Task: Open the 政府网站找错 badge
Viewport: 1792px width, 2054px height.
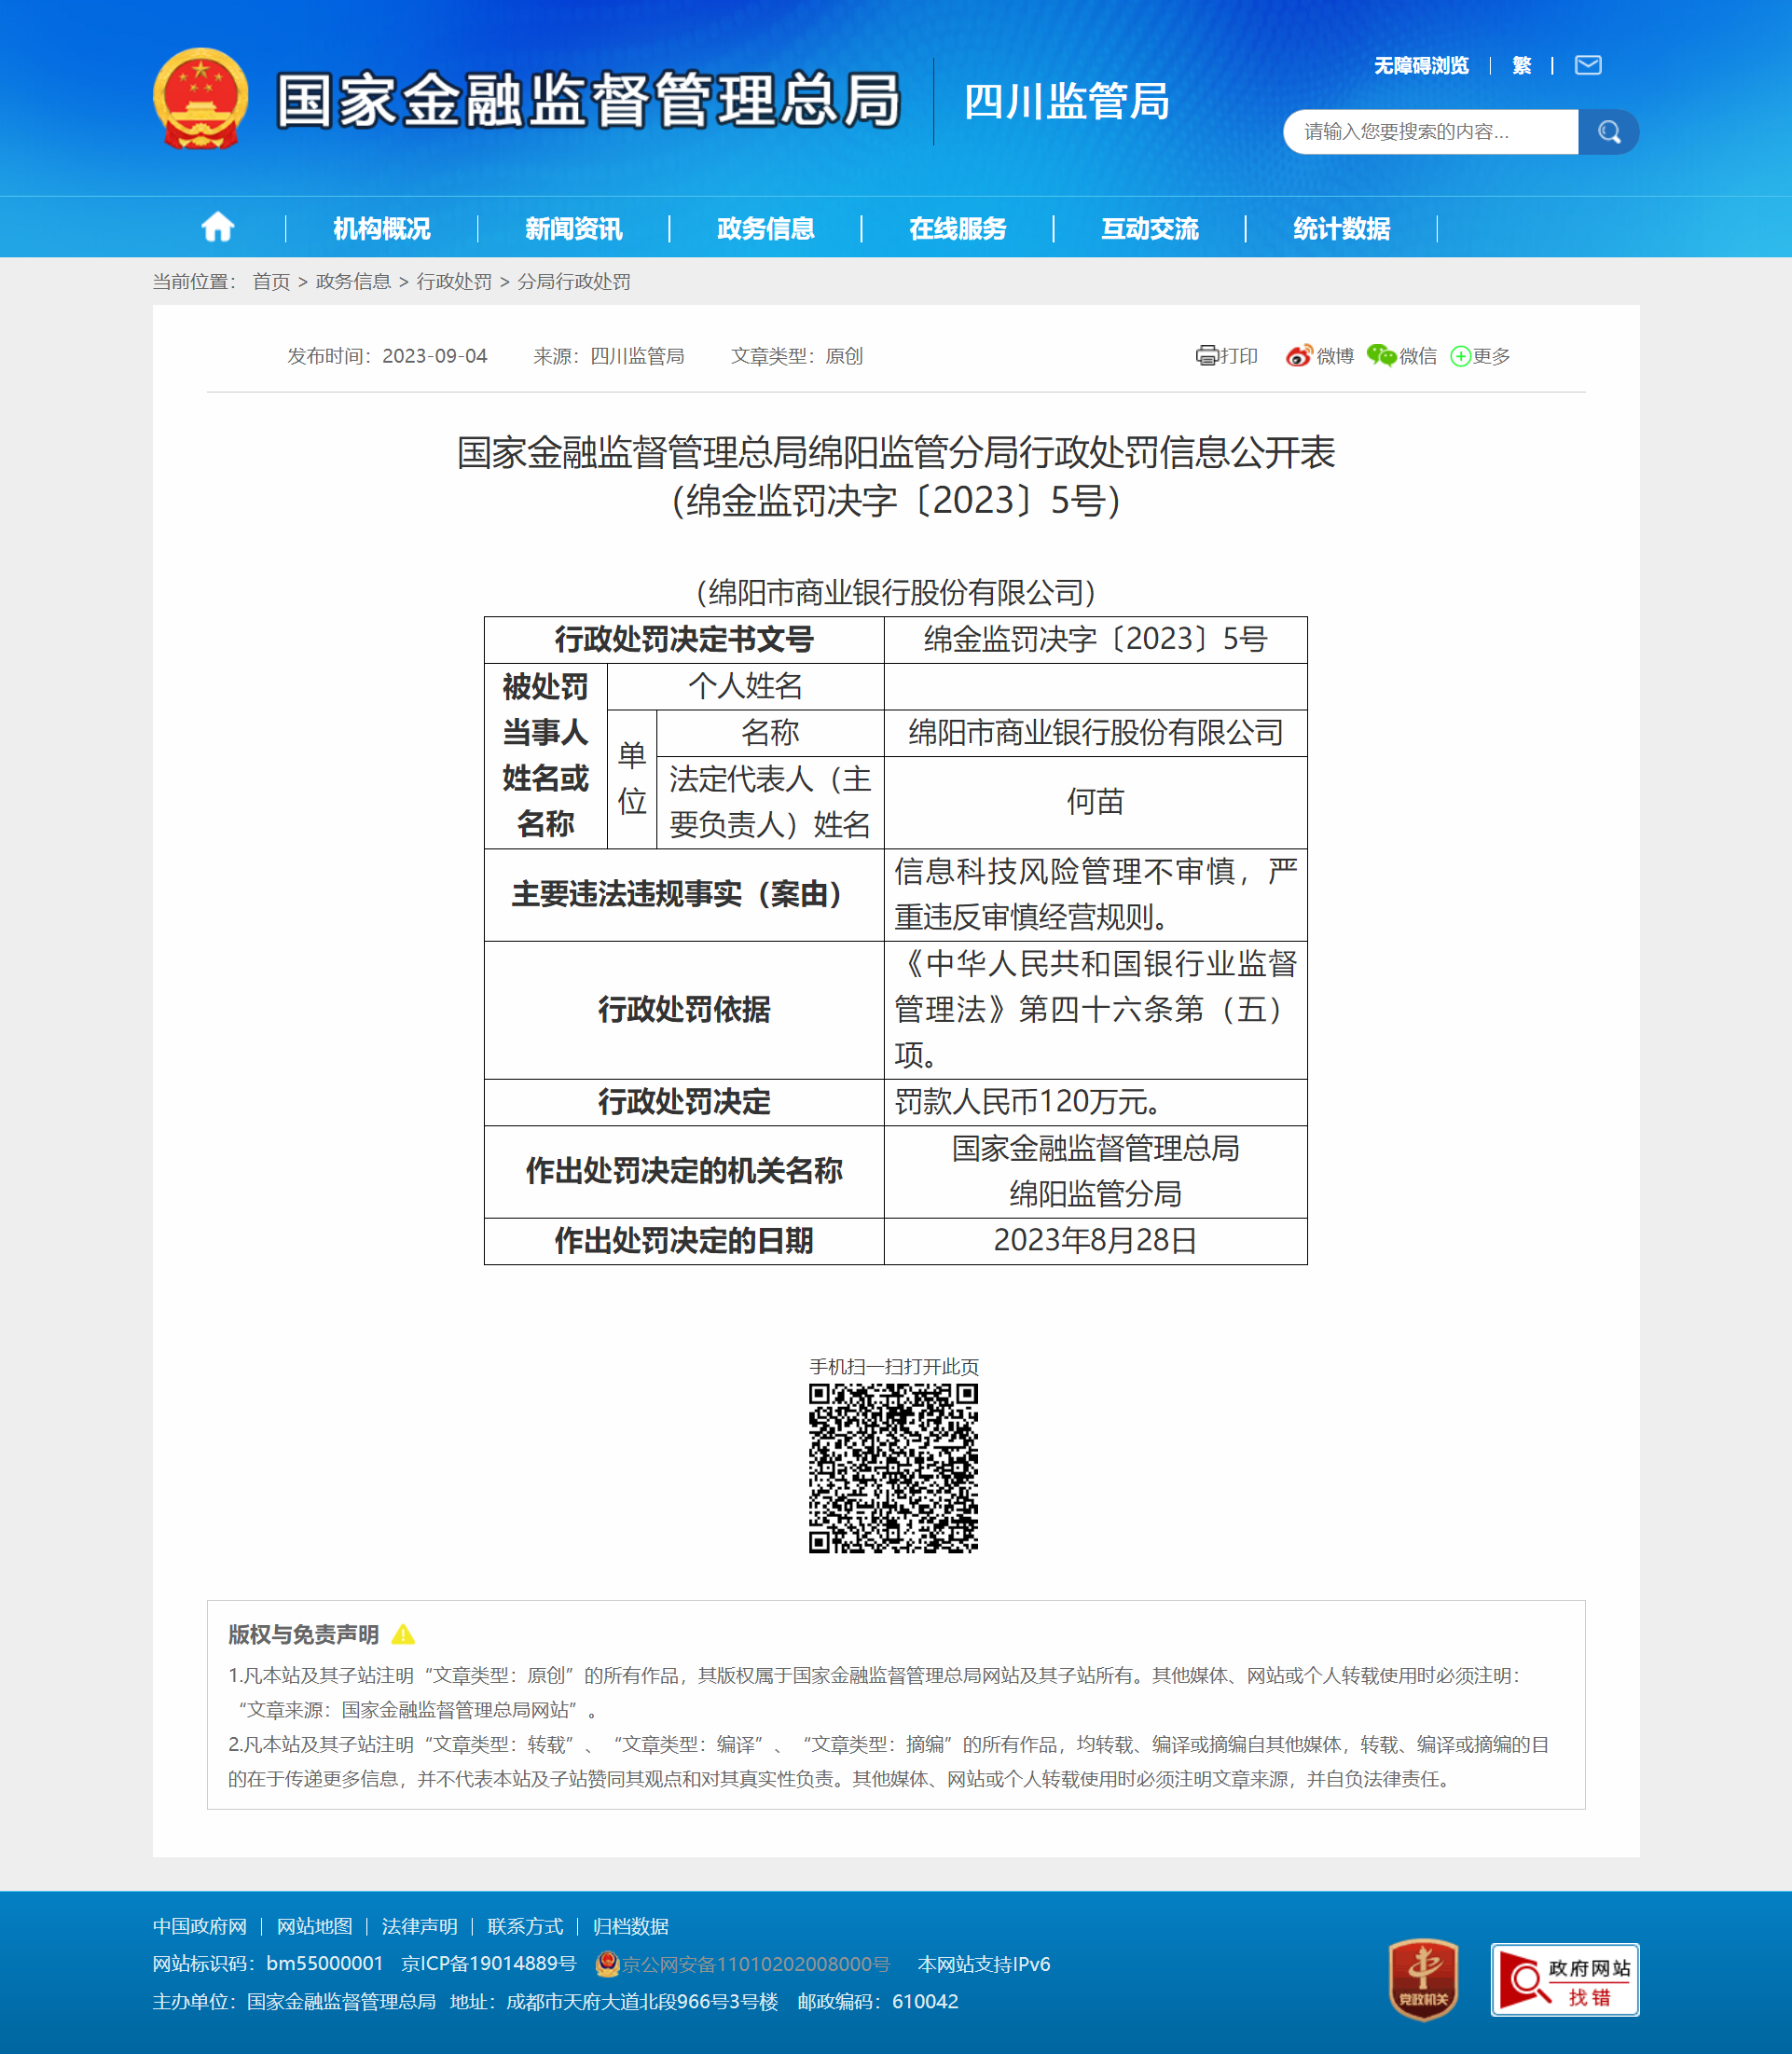Action: 1565,1980
